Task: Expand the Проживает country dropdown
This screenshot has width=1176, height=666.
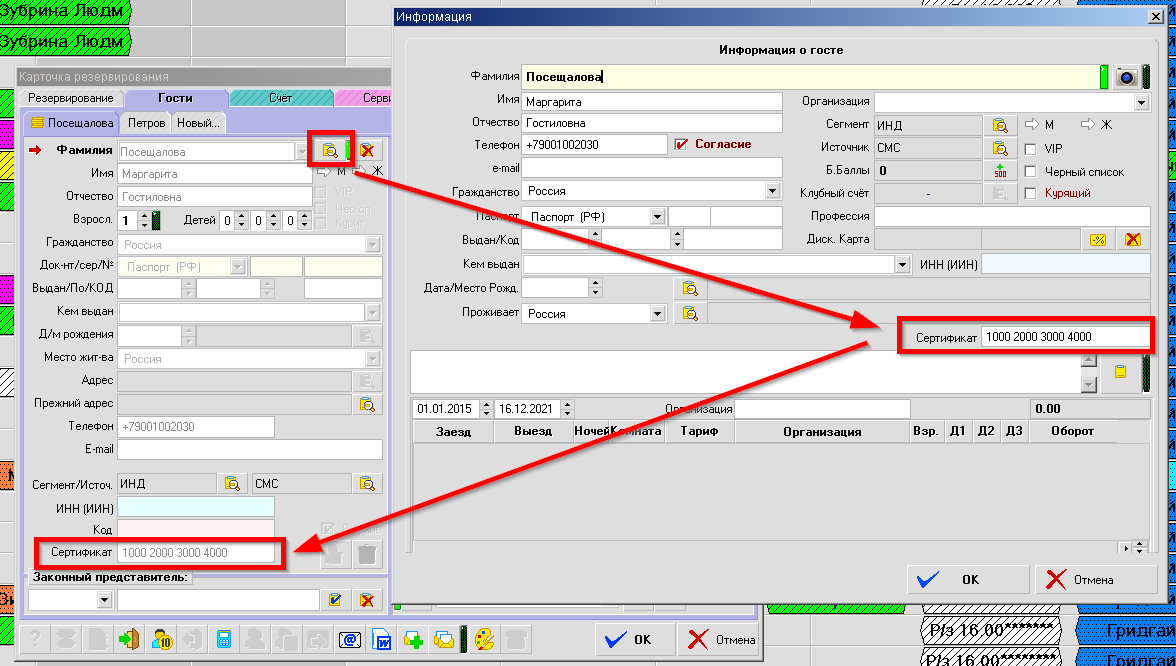Action: click(x=657, y=314)
